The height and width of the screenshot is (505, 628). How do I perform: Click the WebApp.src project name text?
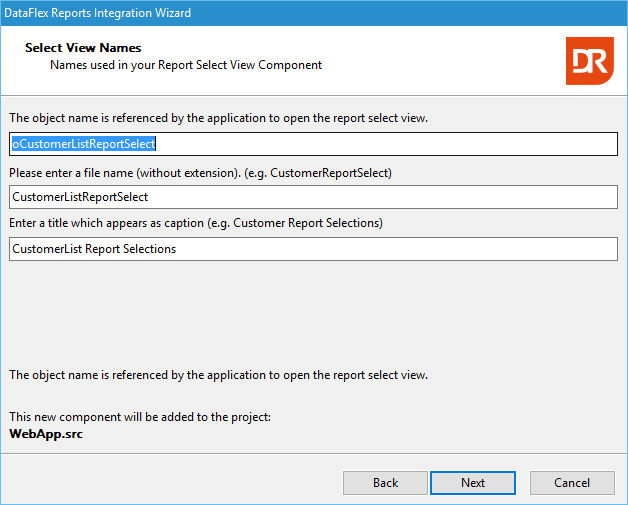pos(46,434)
